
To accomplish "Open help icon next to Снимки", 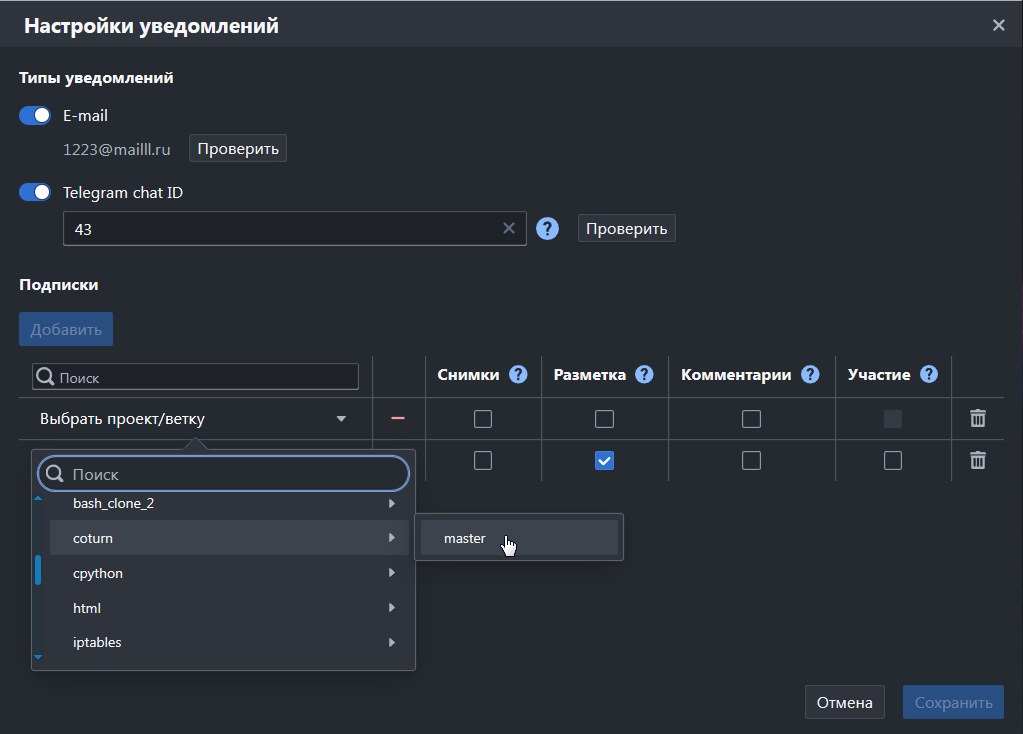I will [x=518, y=375].
